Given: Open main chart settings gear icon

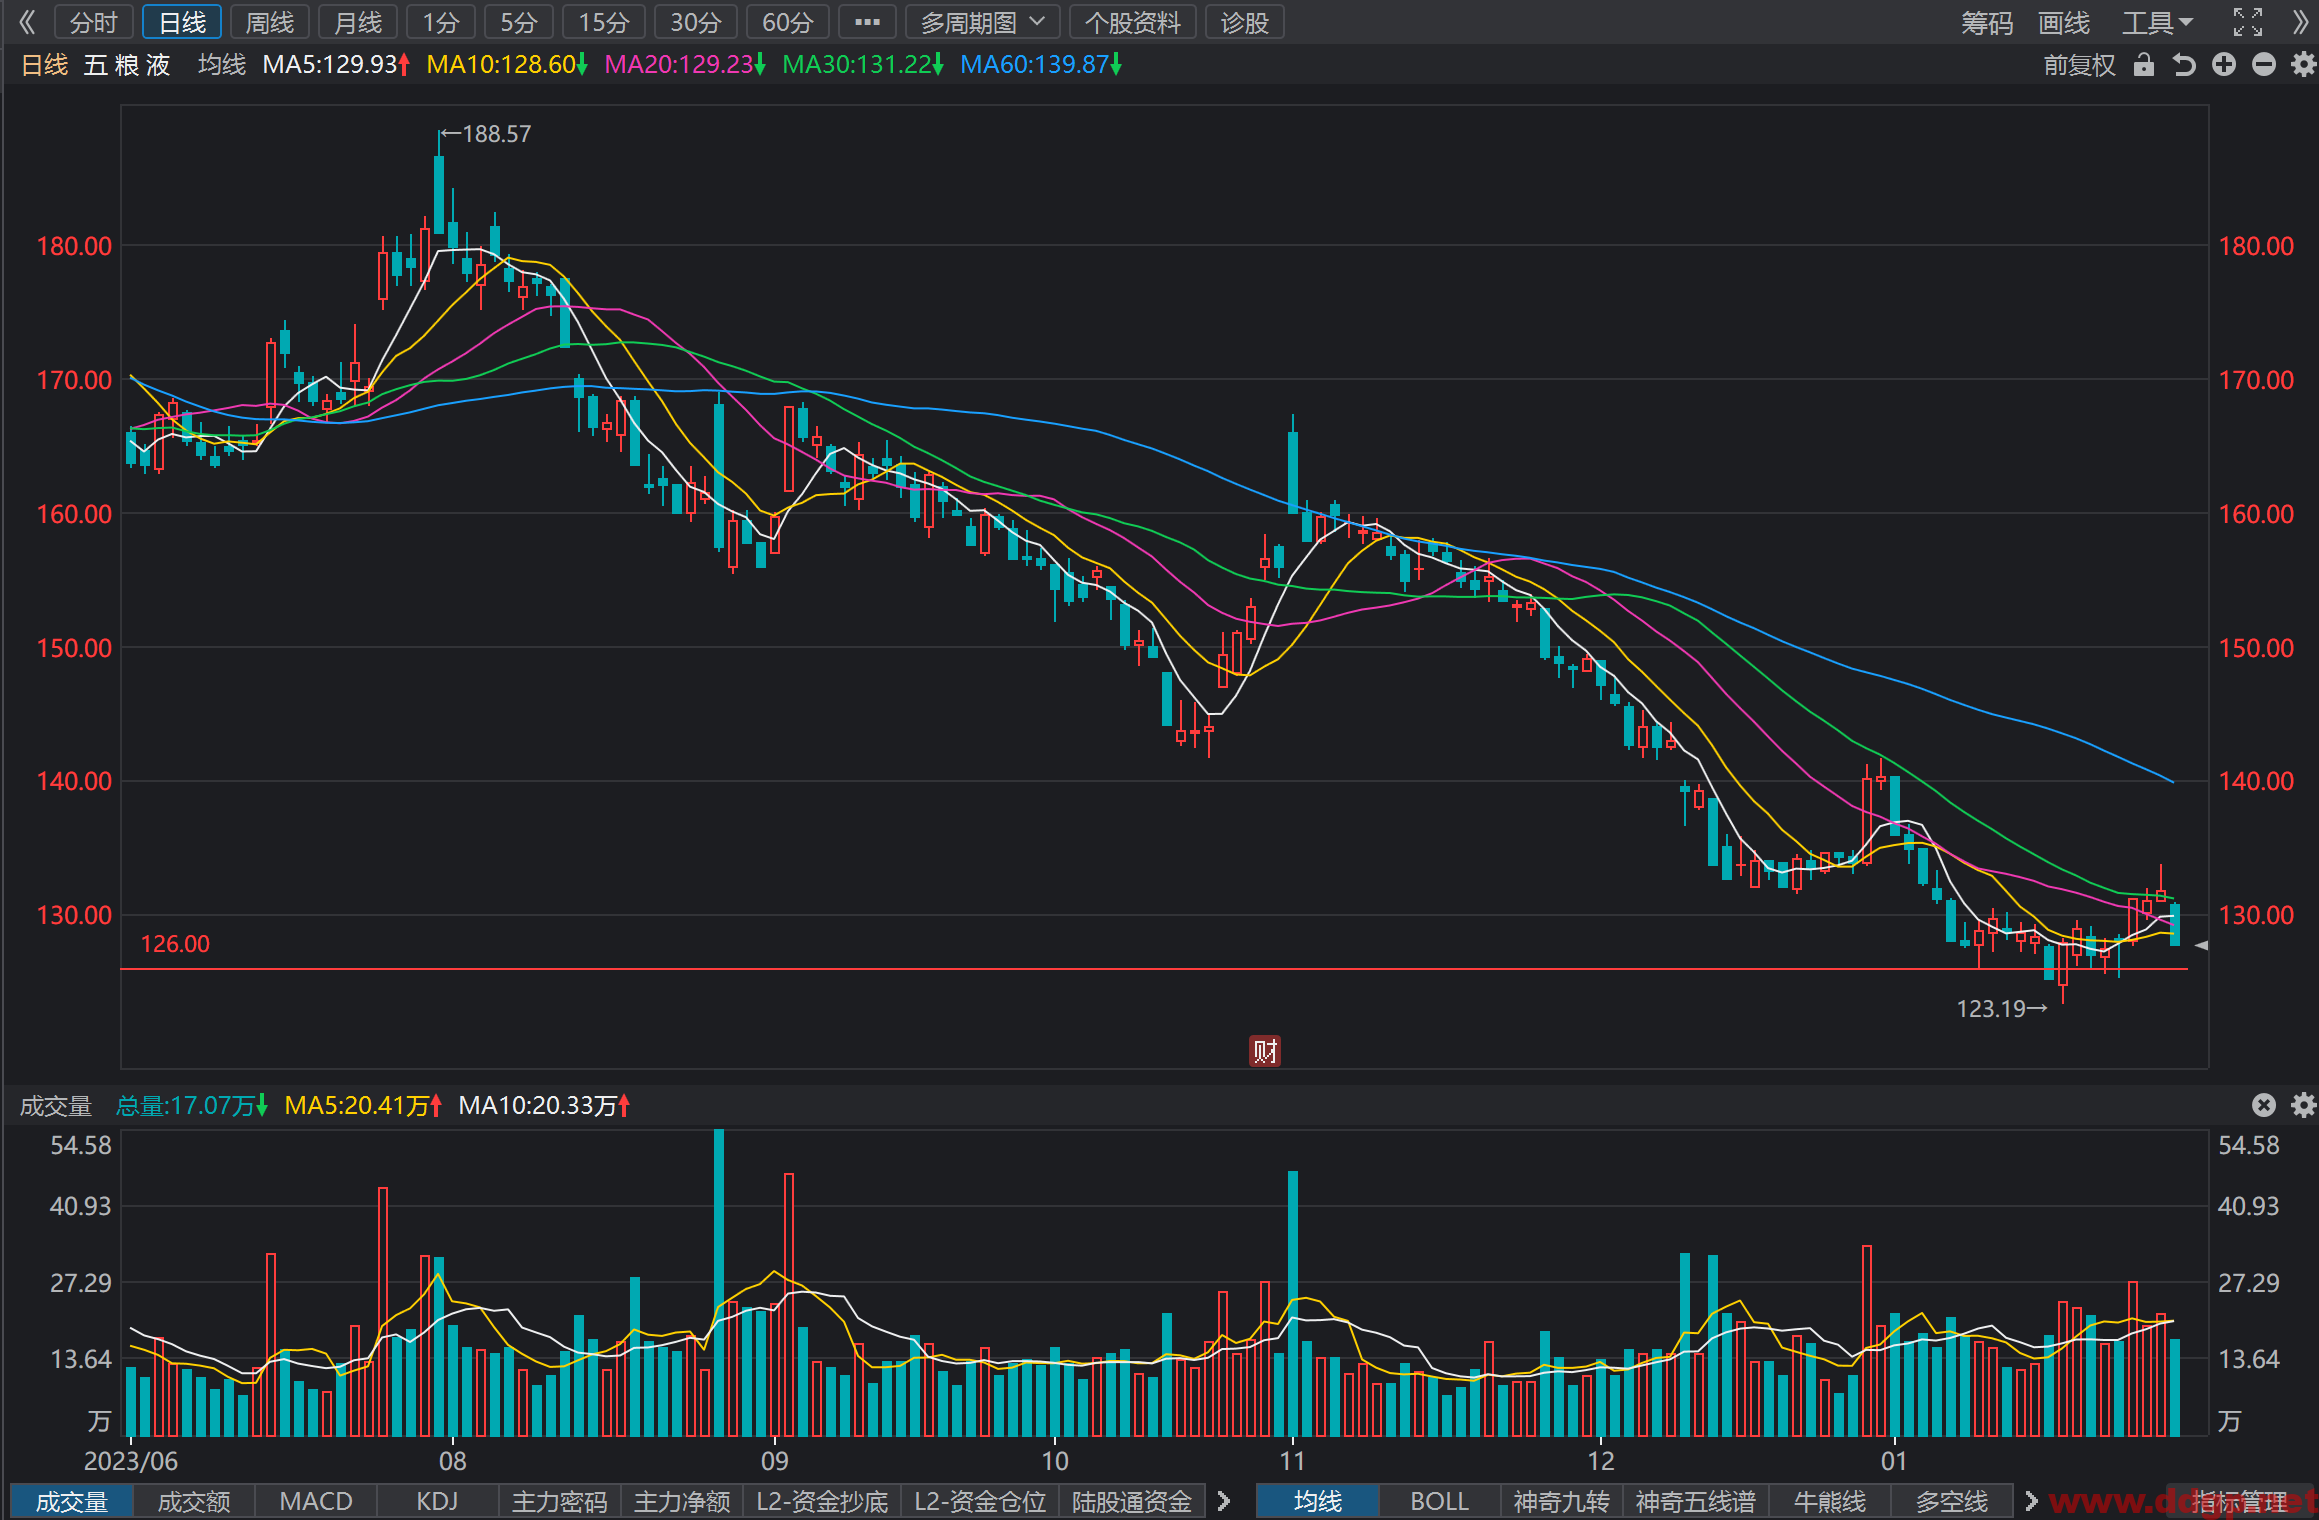Looking at the screenshot, I should click(2304, 65).
